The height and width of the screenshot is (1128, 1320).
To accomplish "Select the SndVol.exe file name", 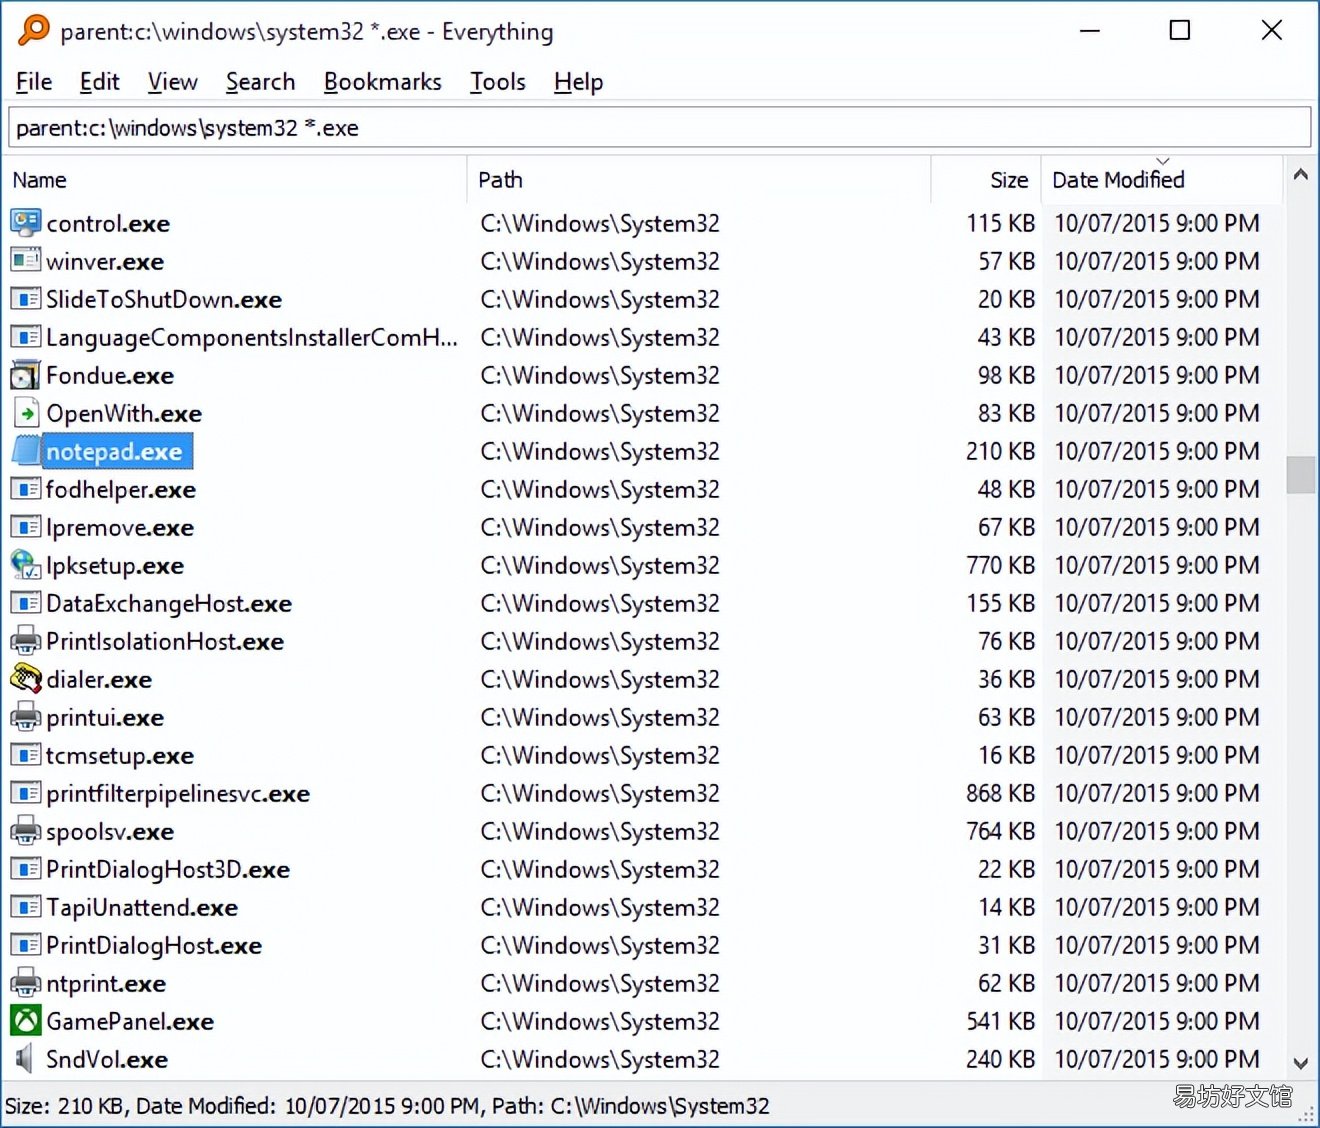I will coord(107,1060).
